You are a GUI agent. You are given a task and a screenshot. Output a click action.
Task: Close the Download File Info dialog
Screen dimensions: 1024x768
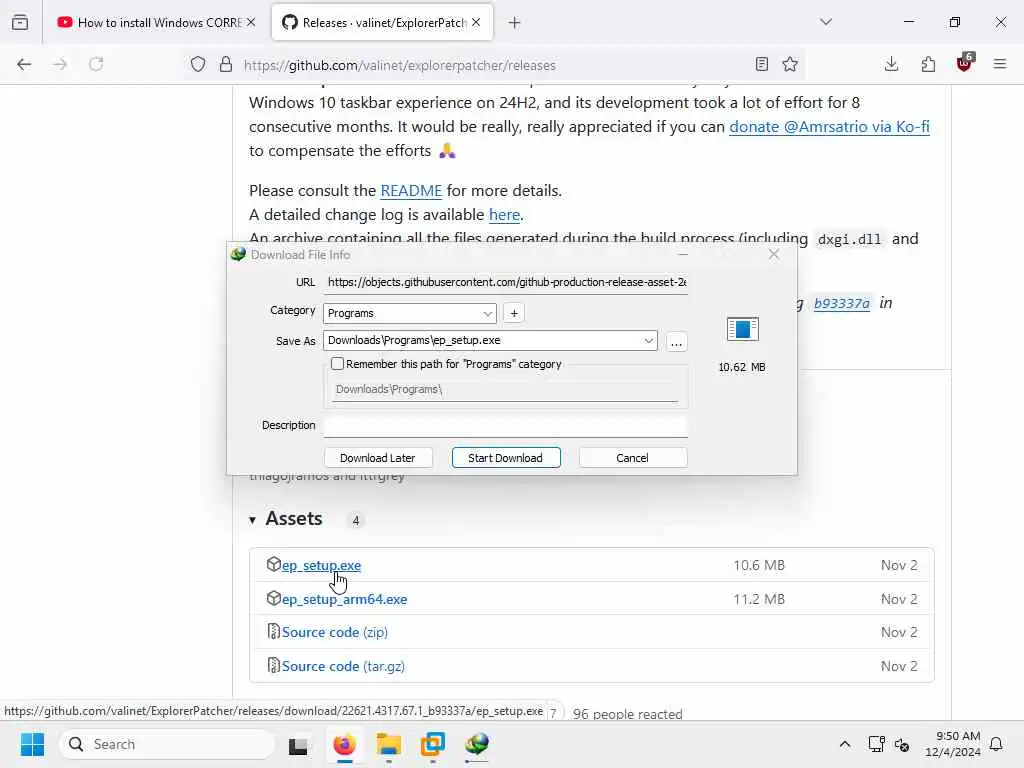tap(774, 254)
